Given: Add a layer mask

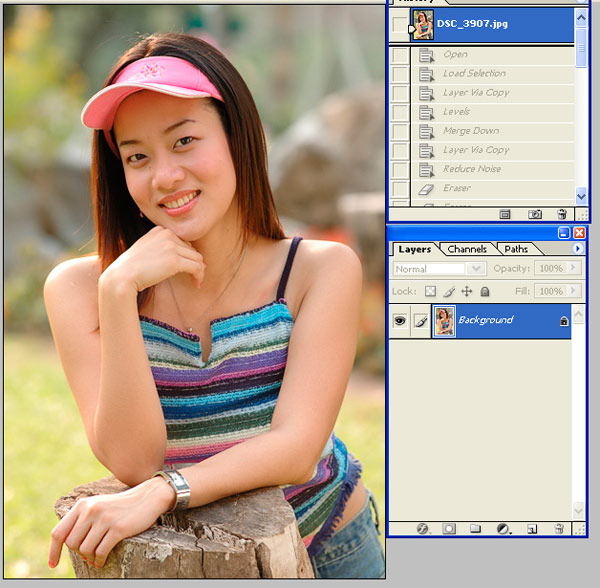Looking at the screenshot, I should pos(449,529).
